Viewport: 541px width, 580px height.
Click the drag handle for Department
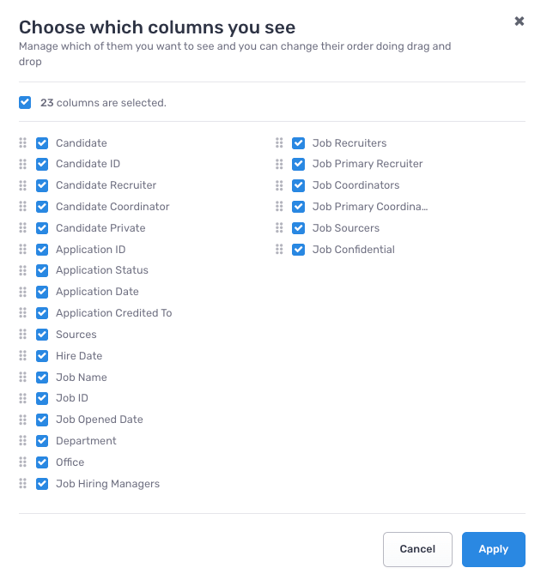(23, 441)
